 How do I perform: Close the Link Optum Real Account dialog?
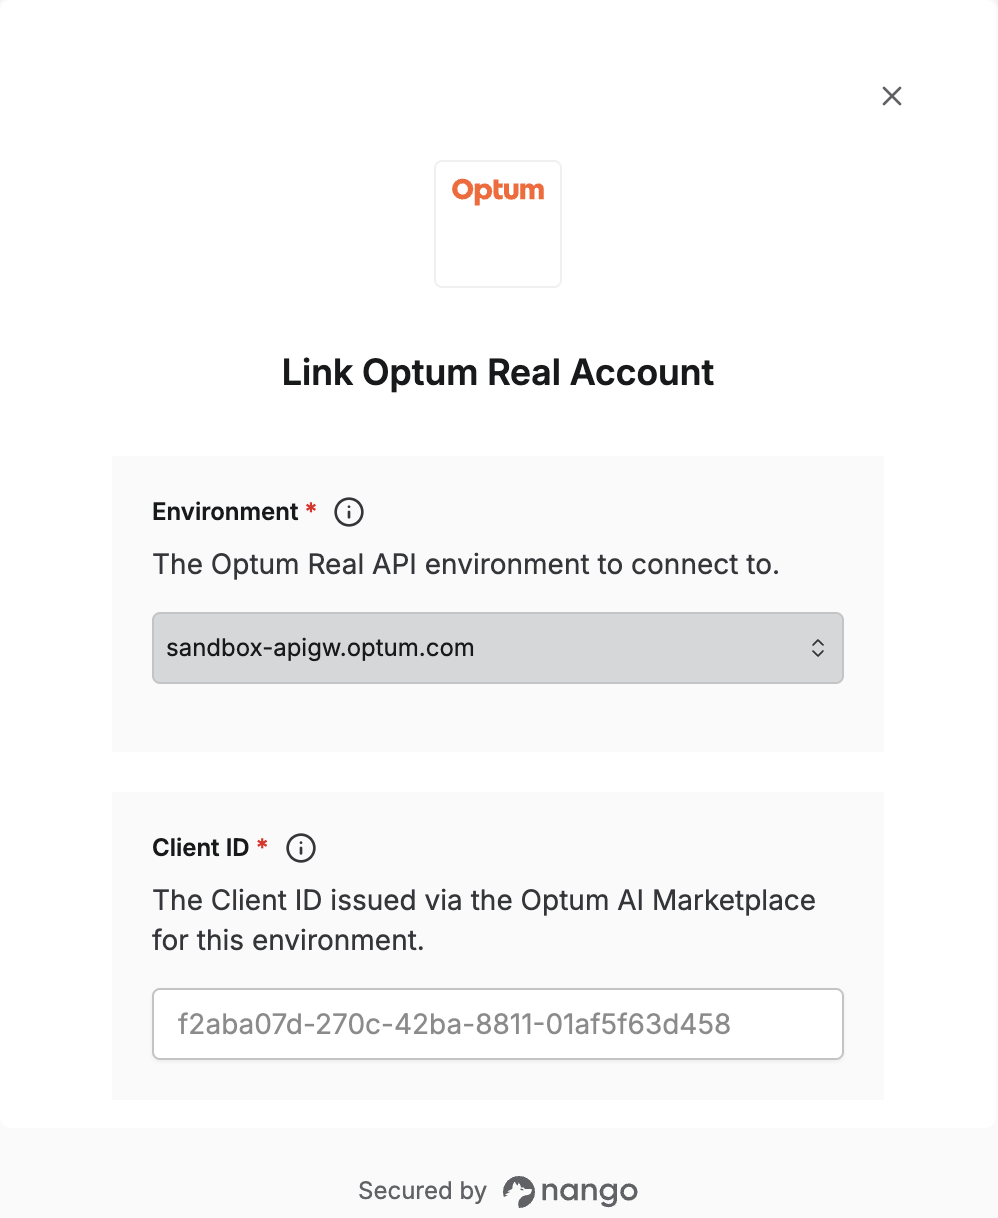coord(892,96)
